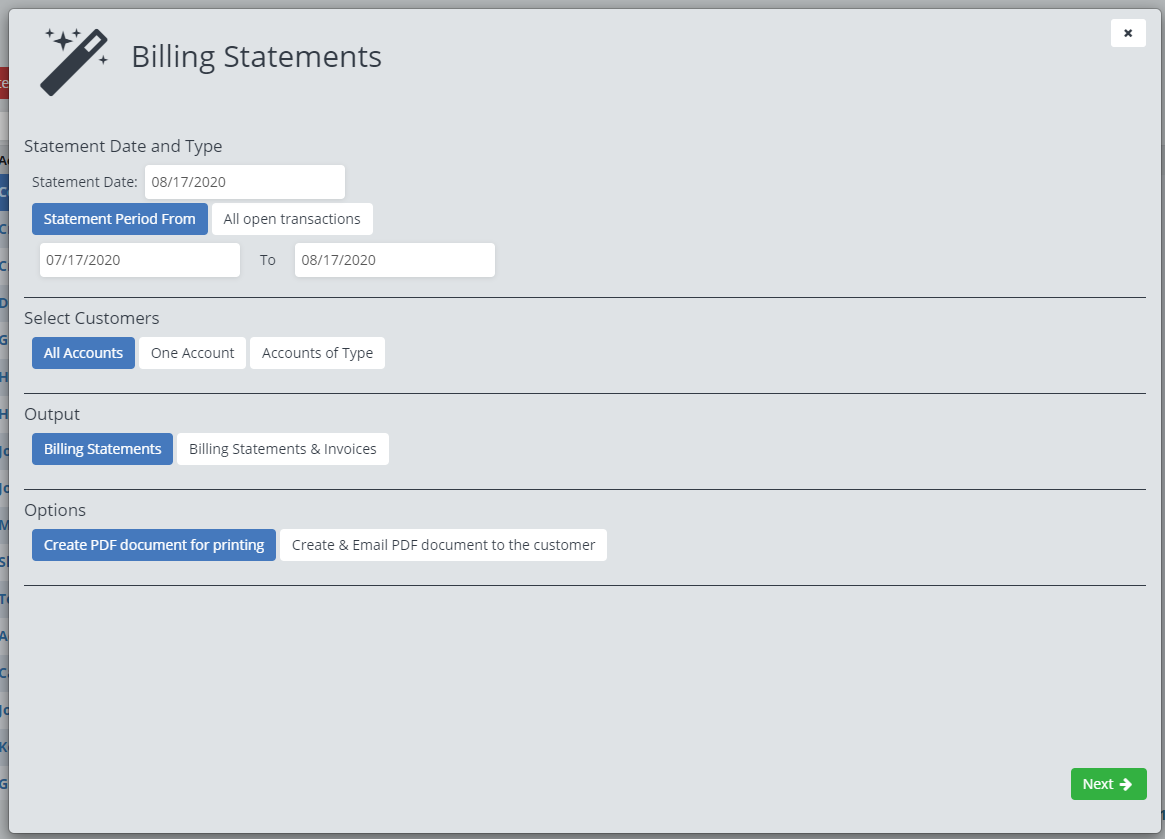1165x839 pixels.
Task: Click the Output section heading
Action: [x=52, y=414]
